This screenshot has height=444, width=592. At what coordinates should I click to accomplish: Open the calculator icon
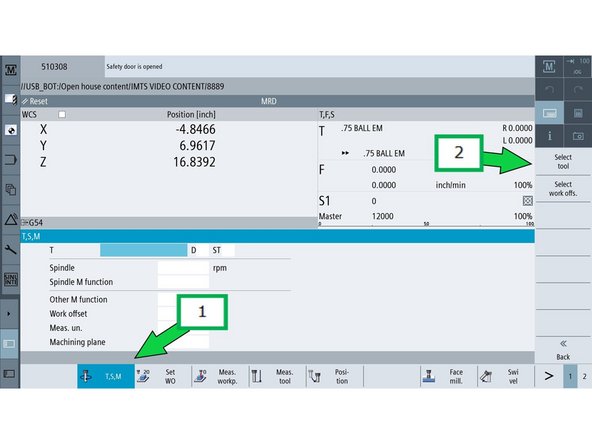click(578, 113)
